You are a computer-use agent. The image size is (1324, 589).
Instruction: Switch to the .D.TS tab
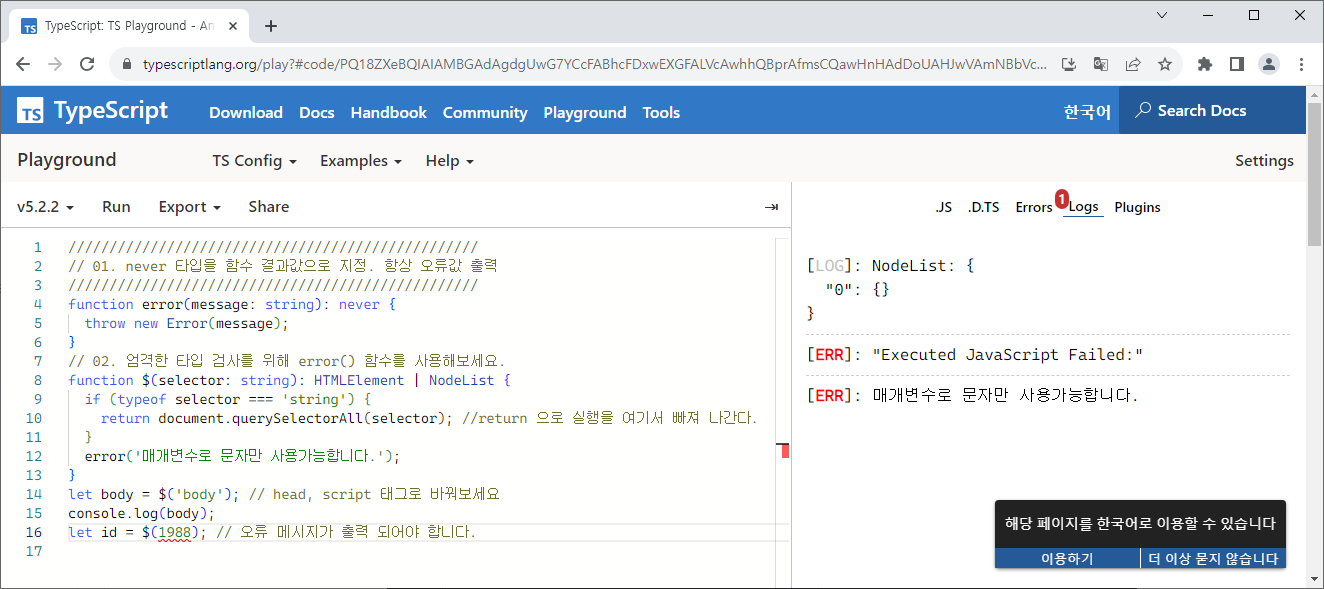983,207
